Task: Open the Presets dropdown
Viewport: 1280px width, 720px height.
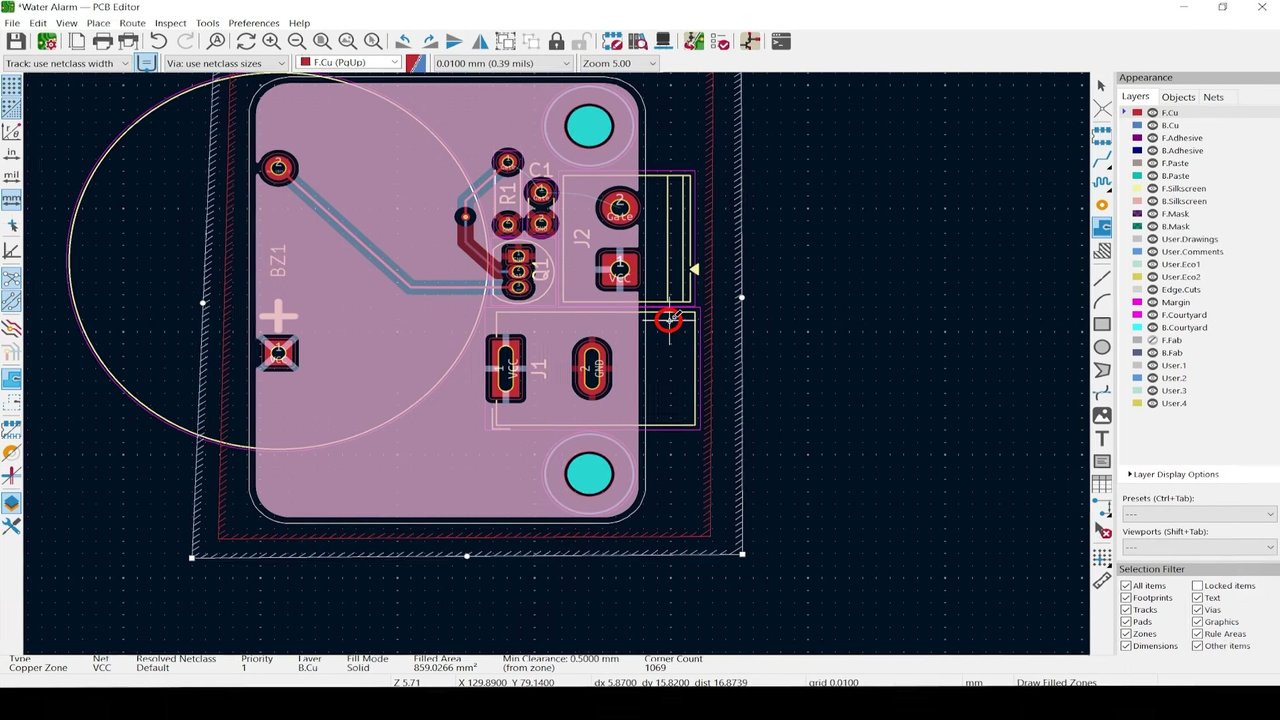Action: (1199, 514)
